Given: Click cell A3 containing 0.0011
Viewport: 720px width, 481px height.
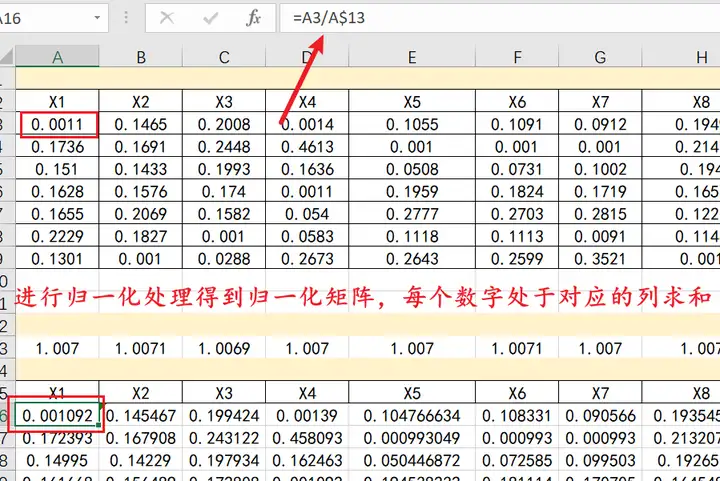Looking at the screenshot, I should pos(57,124).
